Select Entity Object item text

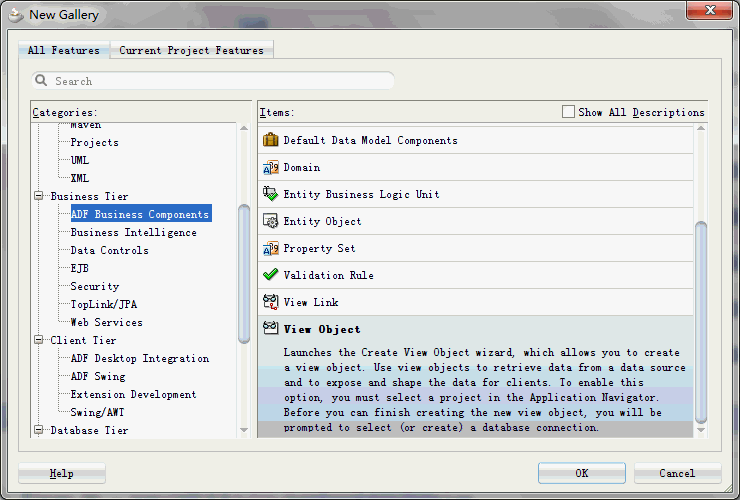[322, 221]
